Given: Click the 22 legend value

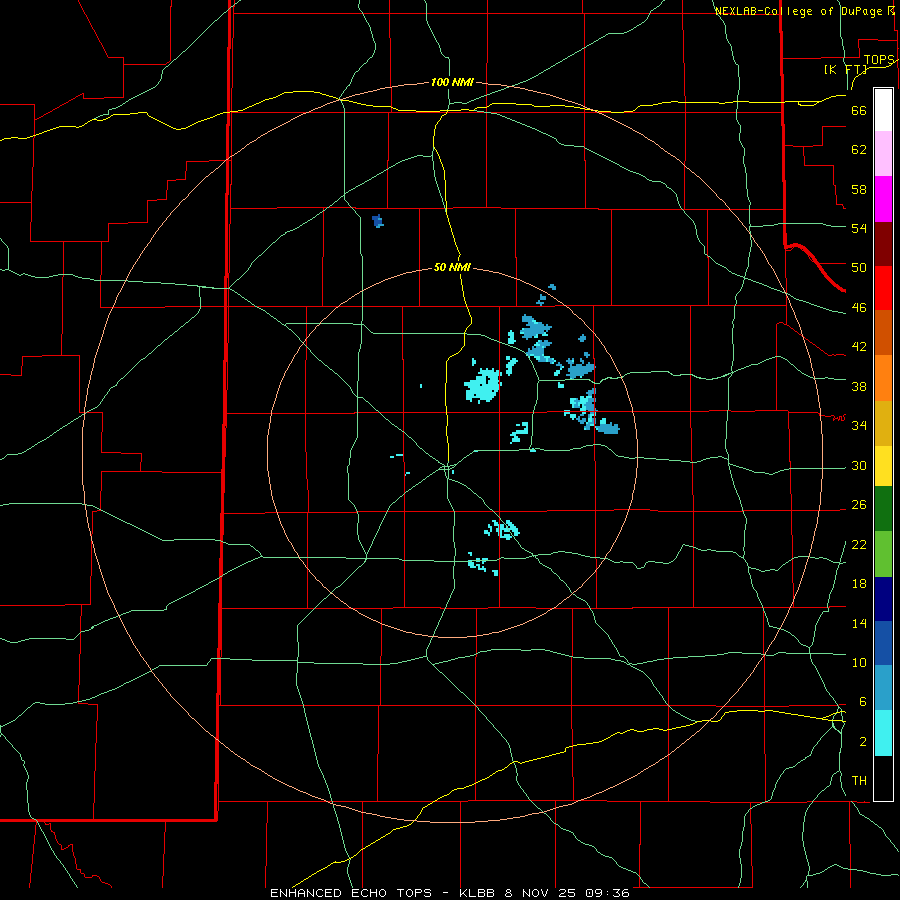Looking at the screenshot, I should click(859, 544).
